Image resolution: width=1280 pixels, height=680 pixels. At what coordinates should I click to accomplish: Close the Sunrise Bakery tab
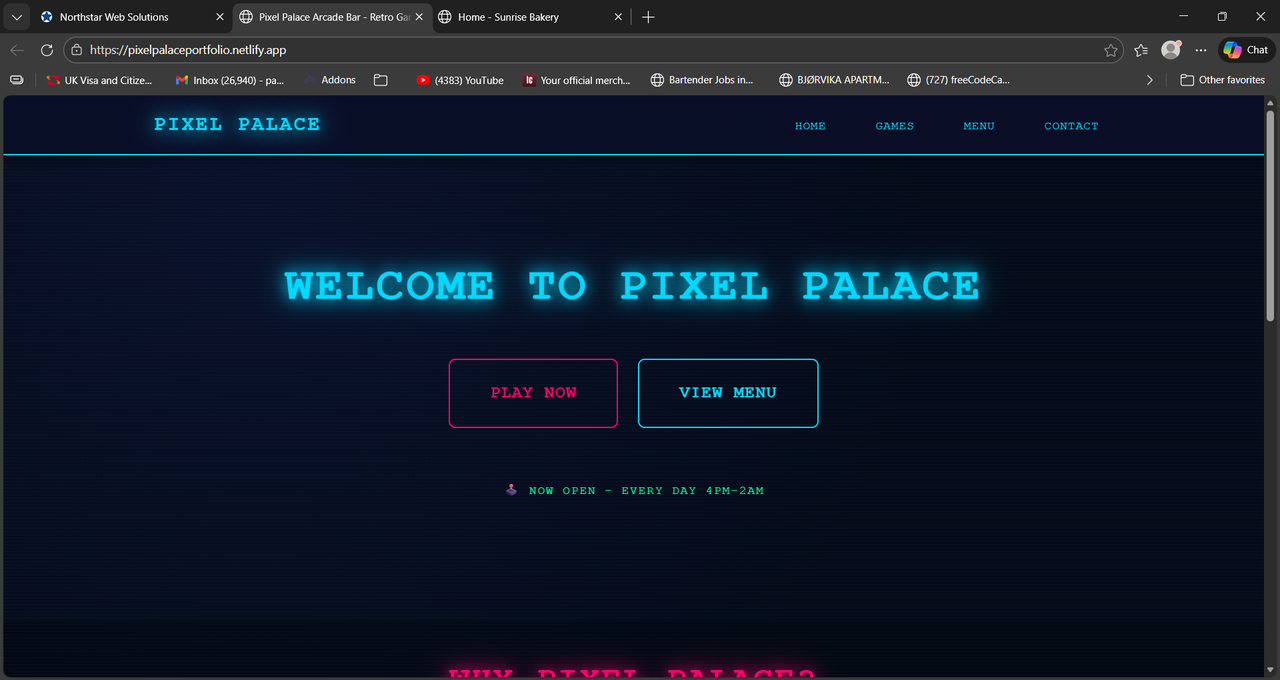[x=619, y=17]
